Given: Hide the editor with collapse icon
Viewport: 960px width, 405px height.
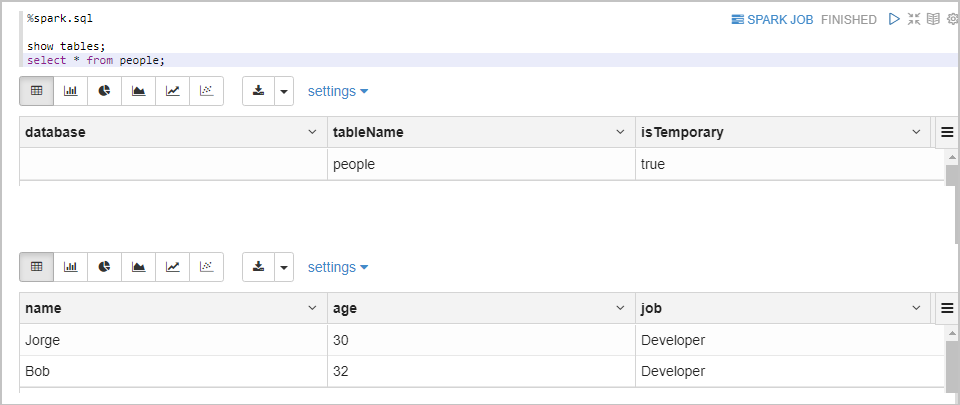Looking at the screenshot, I should pyautogui.click(x=914, y=19).
